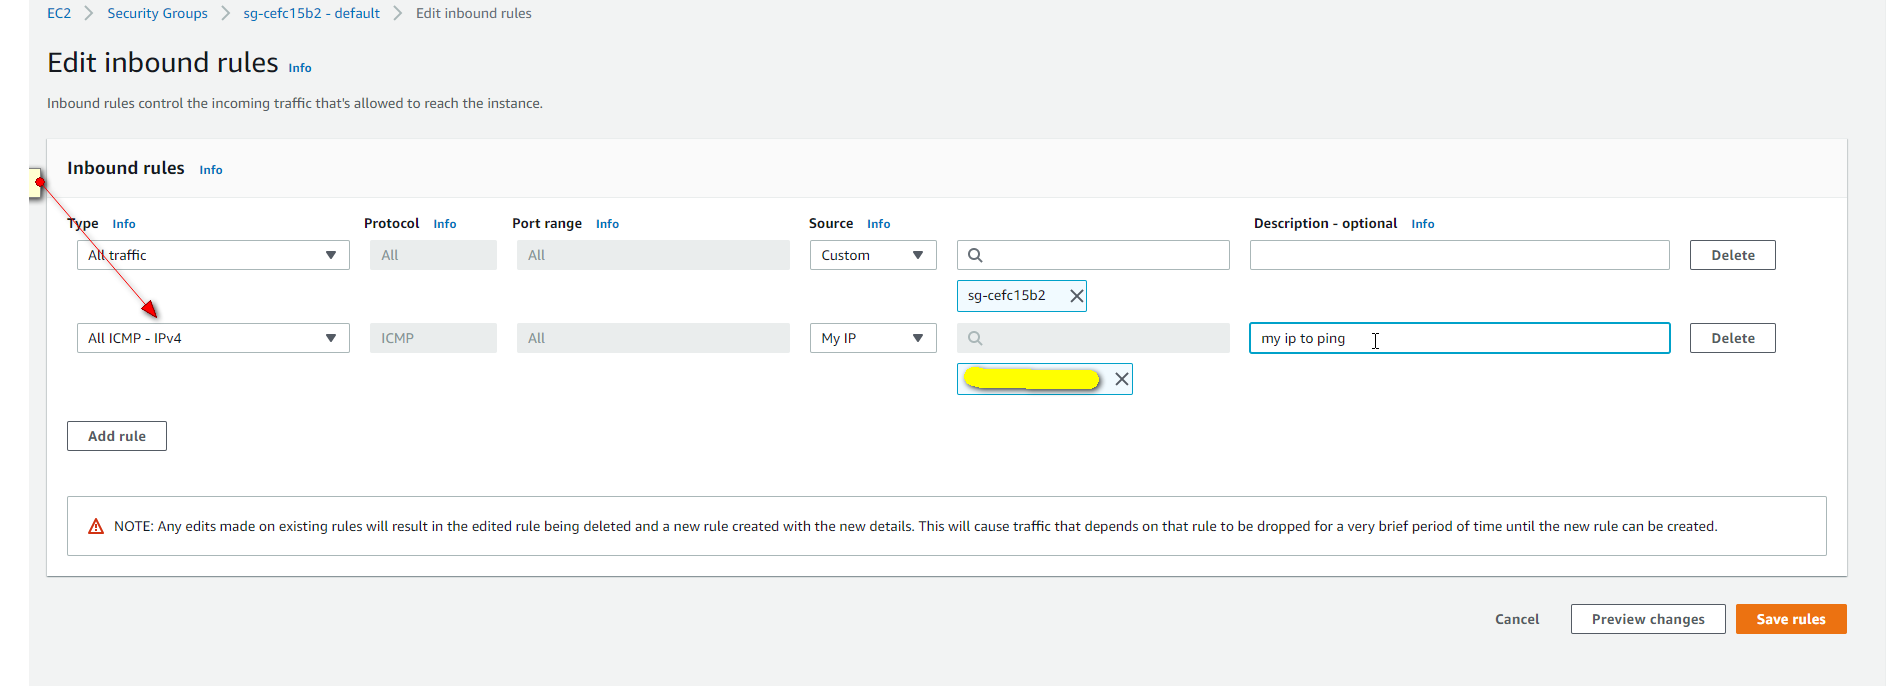1886x686 pixels.
Task: Click Save rules button
Action: click(1791, 619)
